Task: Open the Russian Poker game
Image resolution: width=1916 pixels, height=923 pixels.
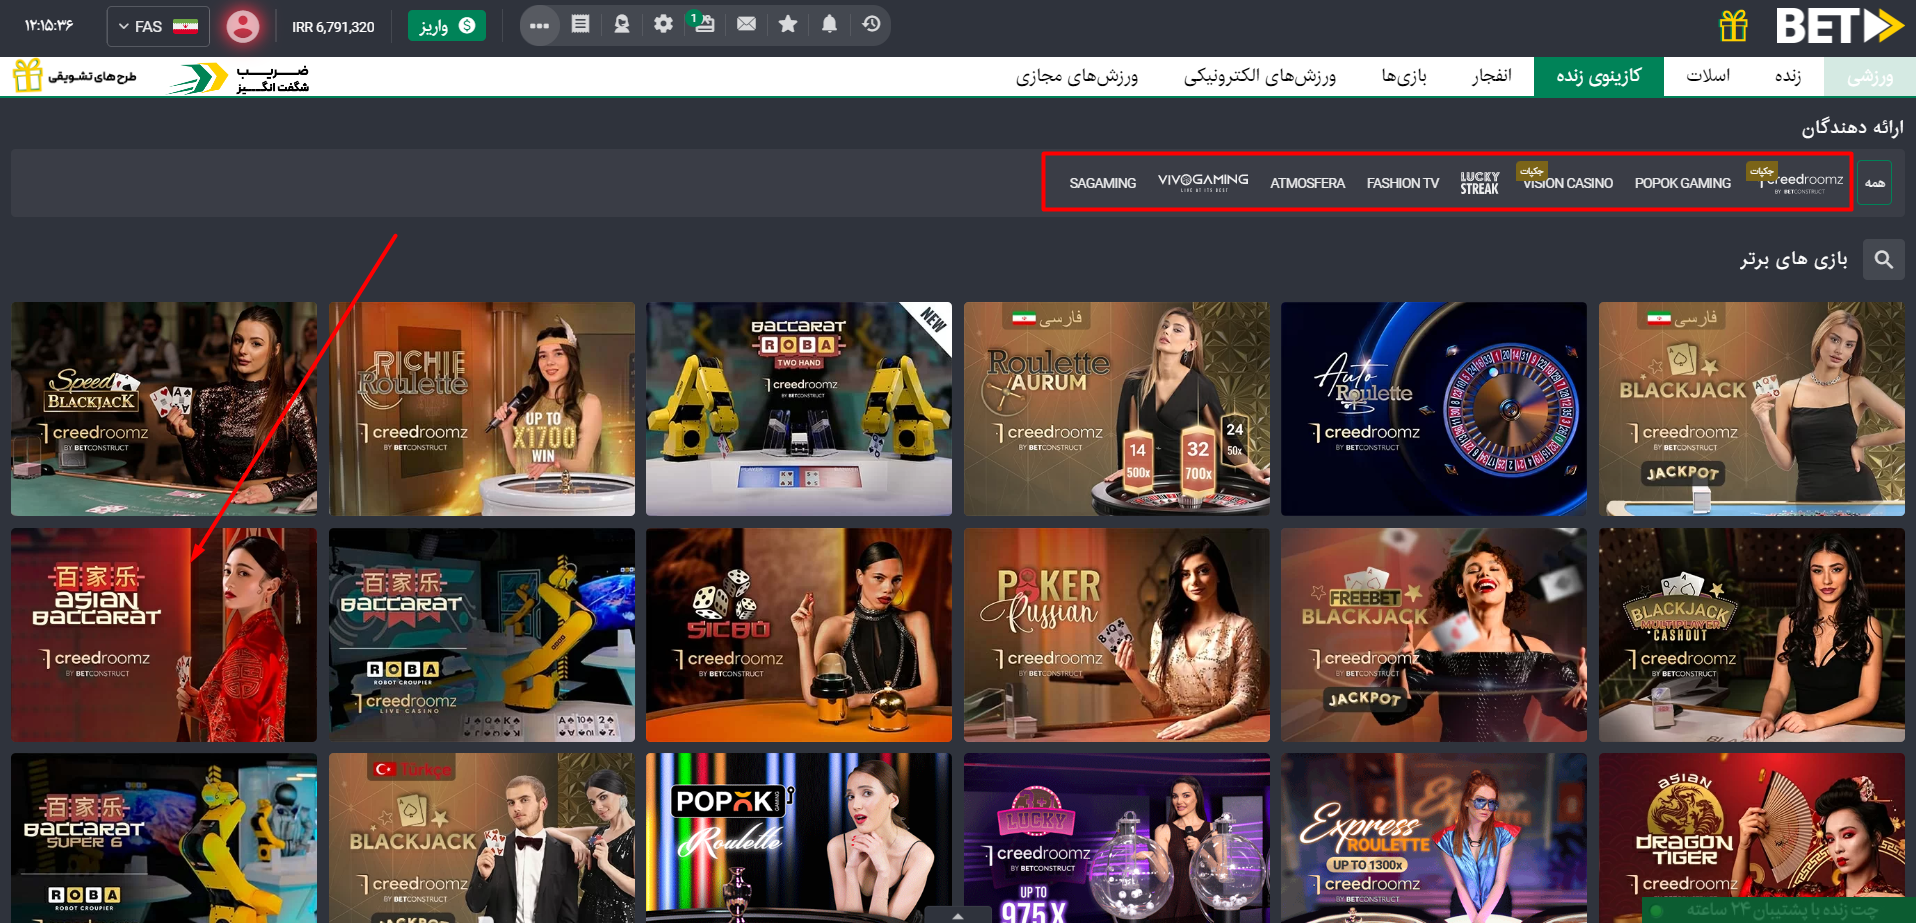Action: pos(1117,635)
